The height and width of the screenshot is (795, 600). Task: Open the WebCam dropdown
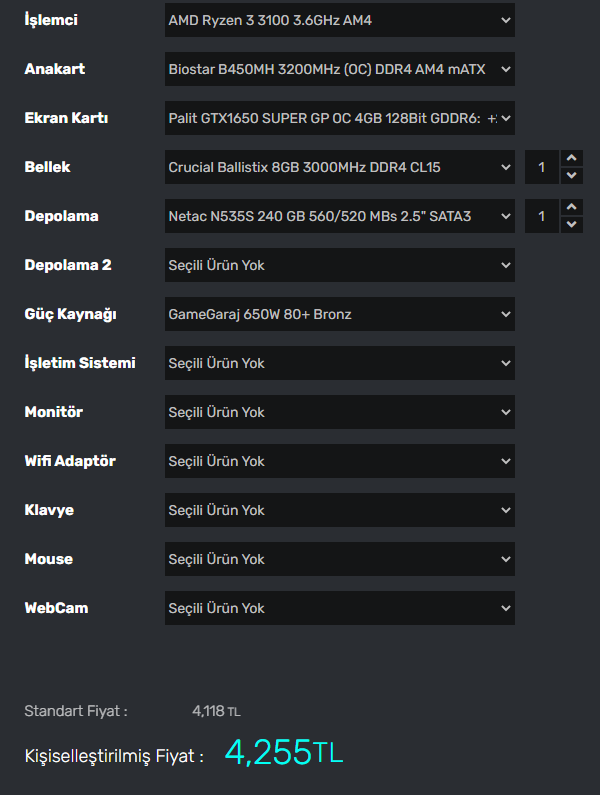point(339,608)
